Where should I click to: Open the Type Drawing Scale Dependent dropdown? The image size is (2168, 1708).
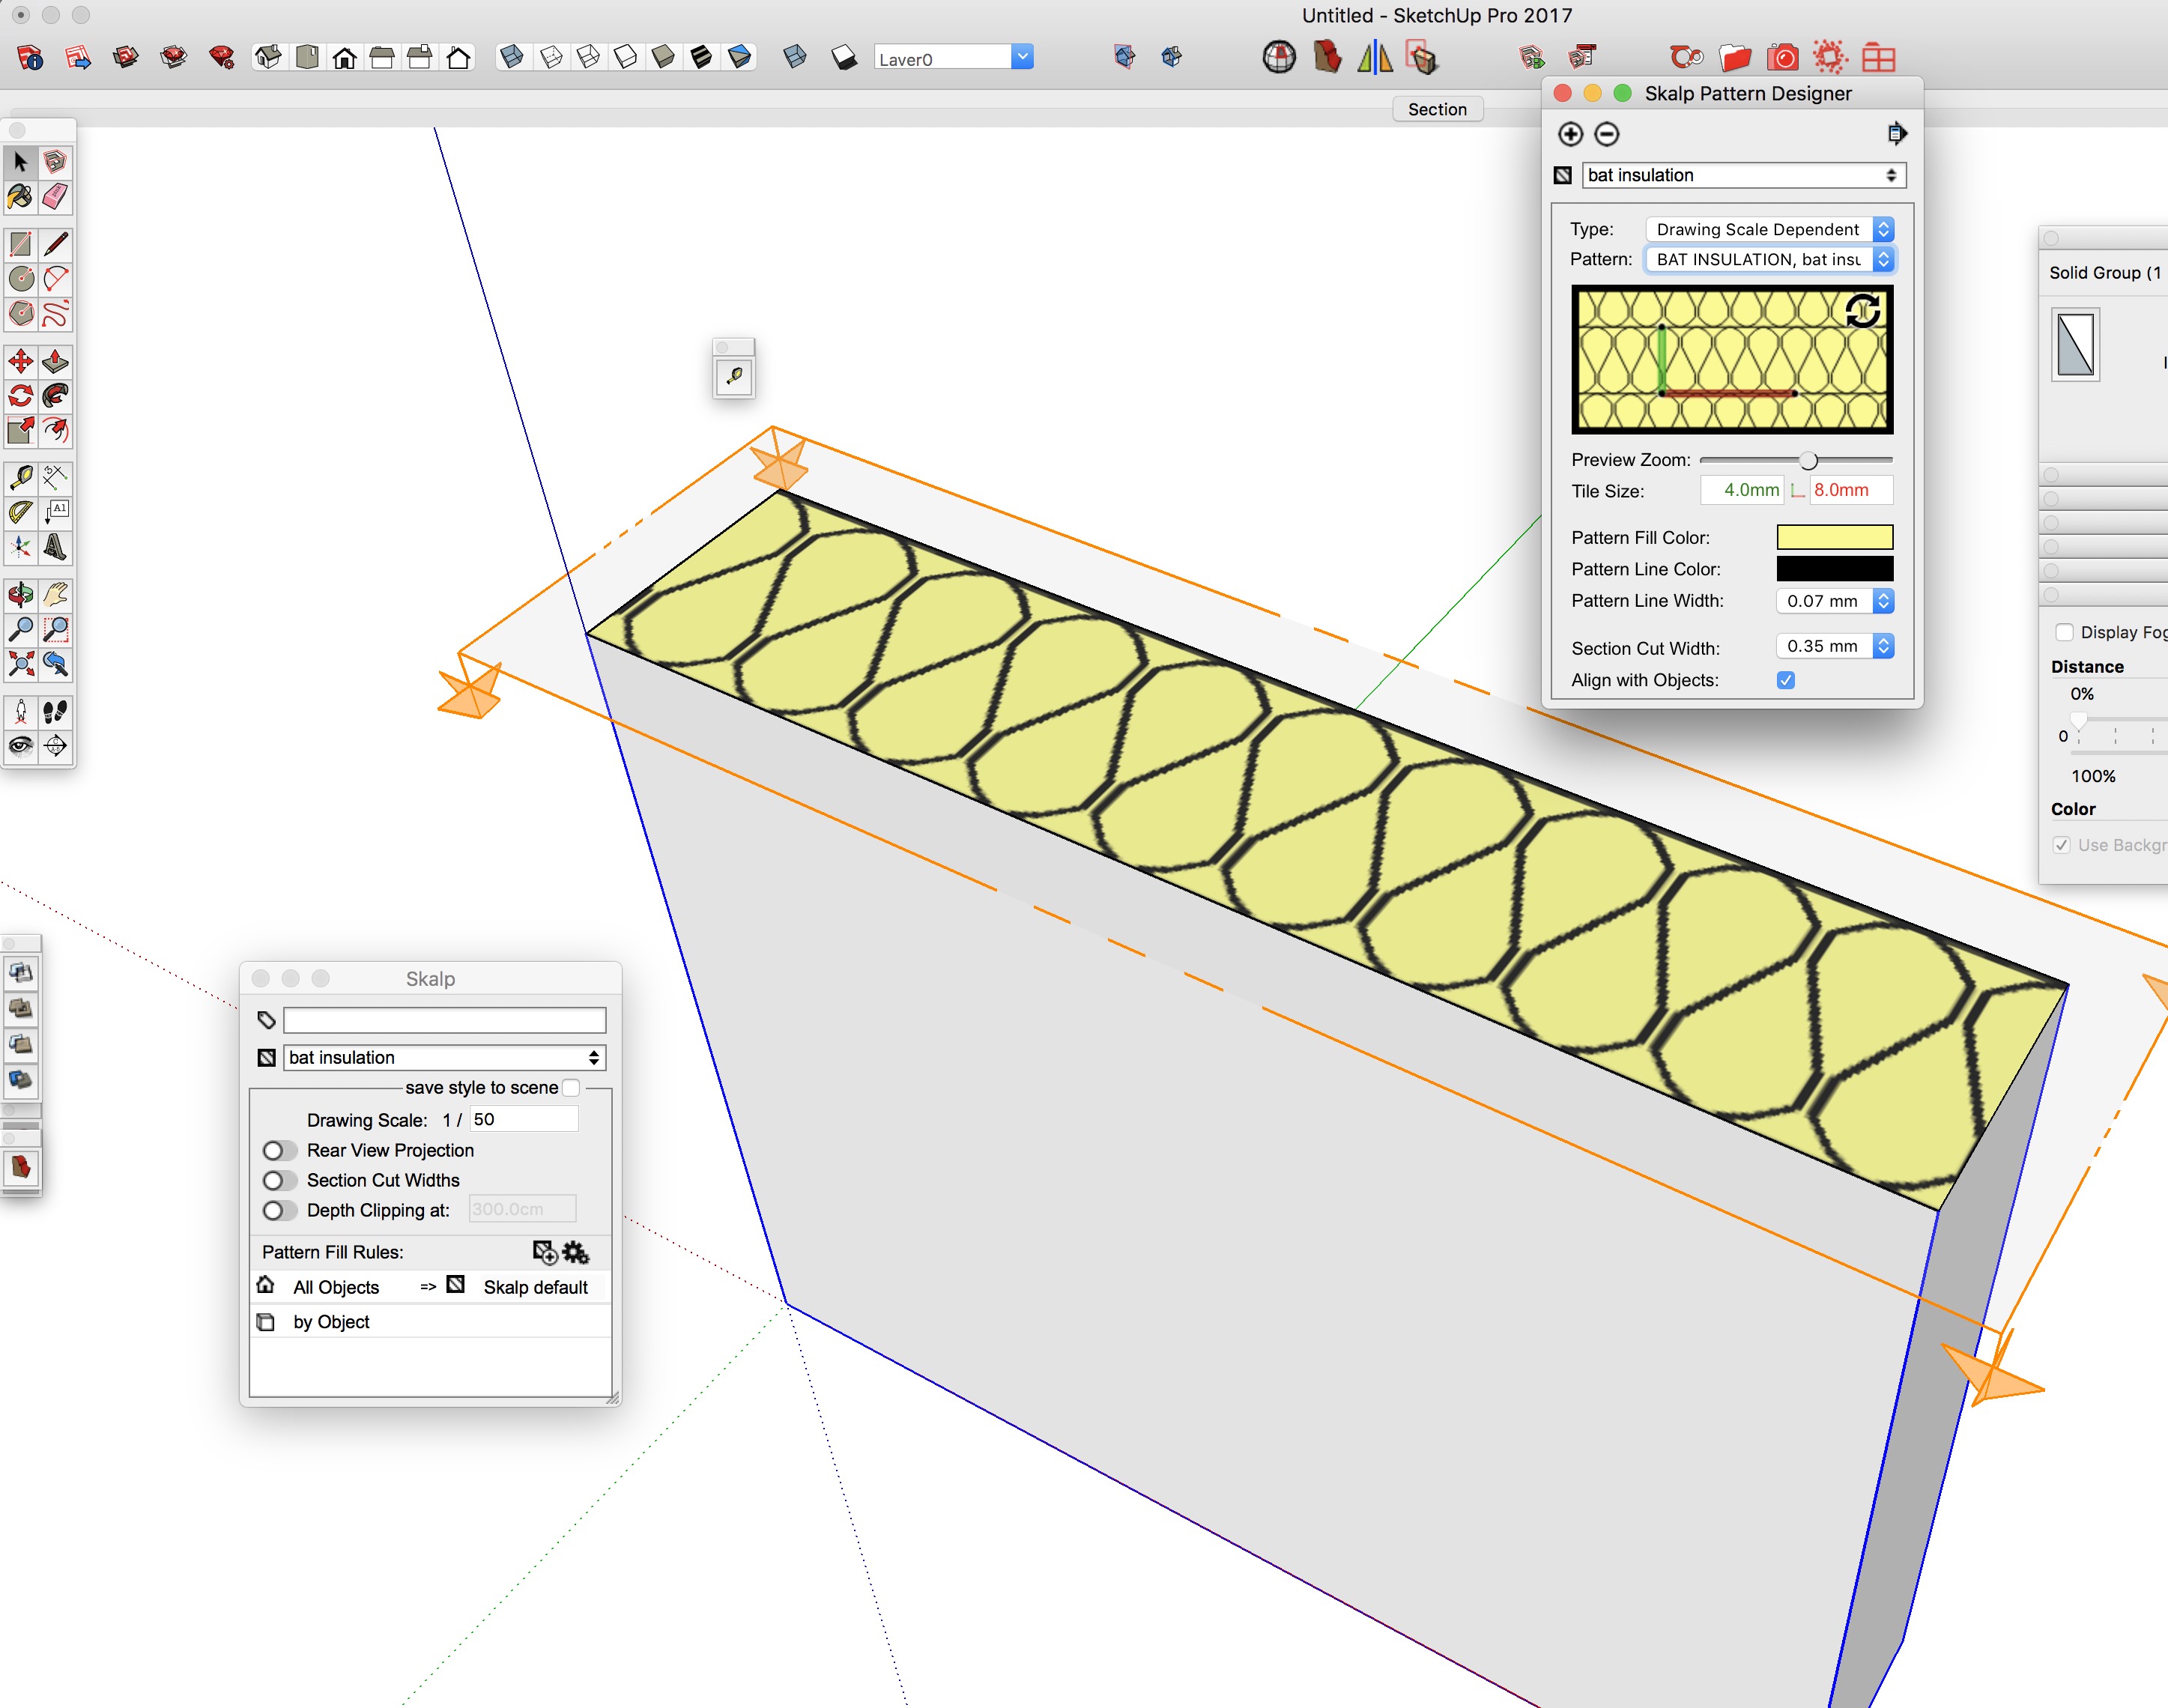coord(1769,229)
